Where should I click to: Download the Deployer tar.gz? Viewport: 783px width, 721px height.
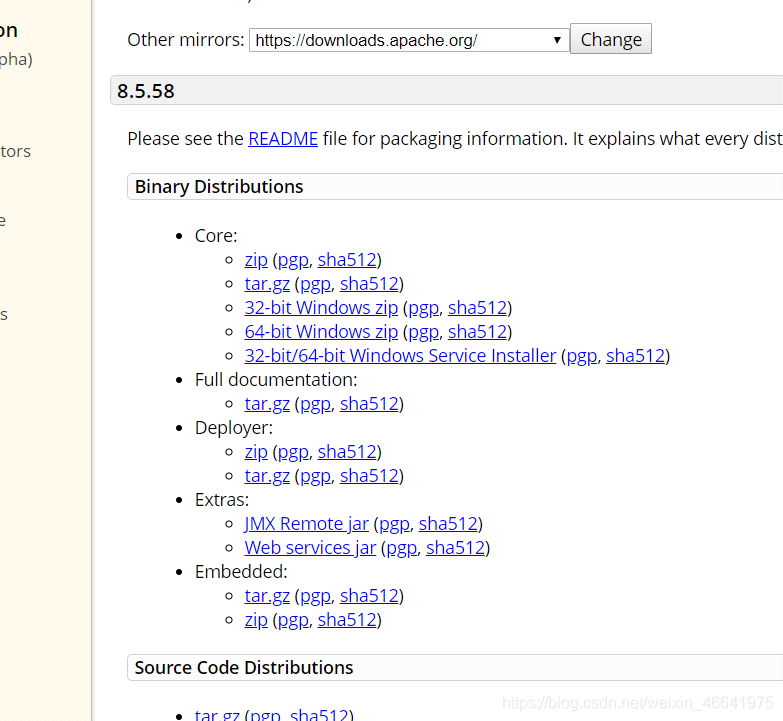point(267,476)
